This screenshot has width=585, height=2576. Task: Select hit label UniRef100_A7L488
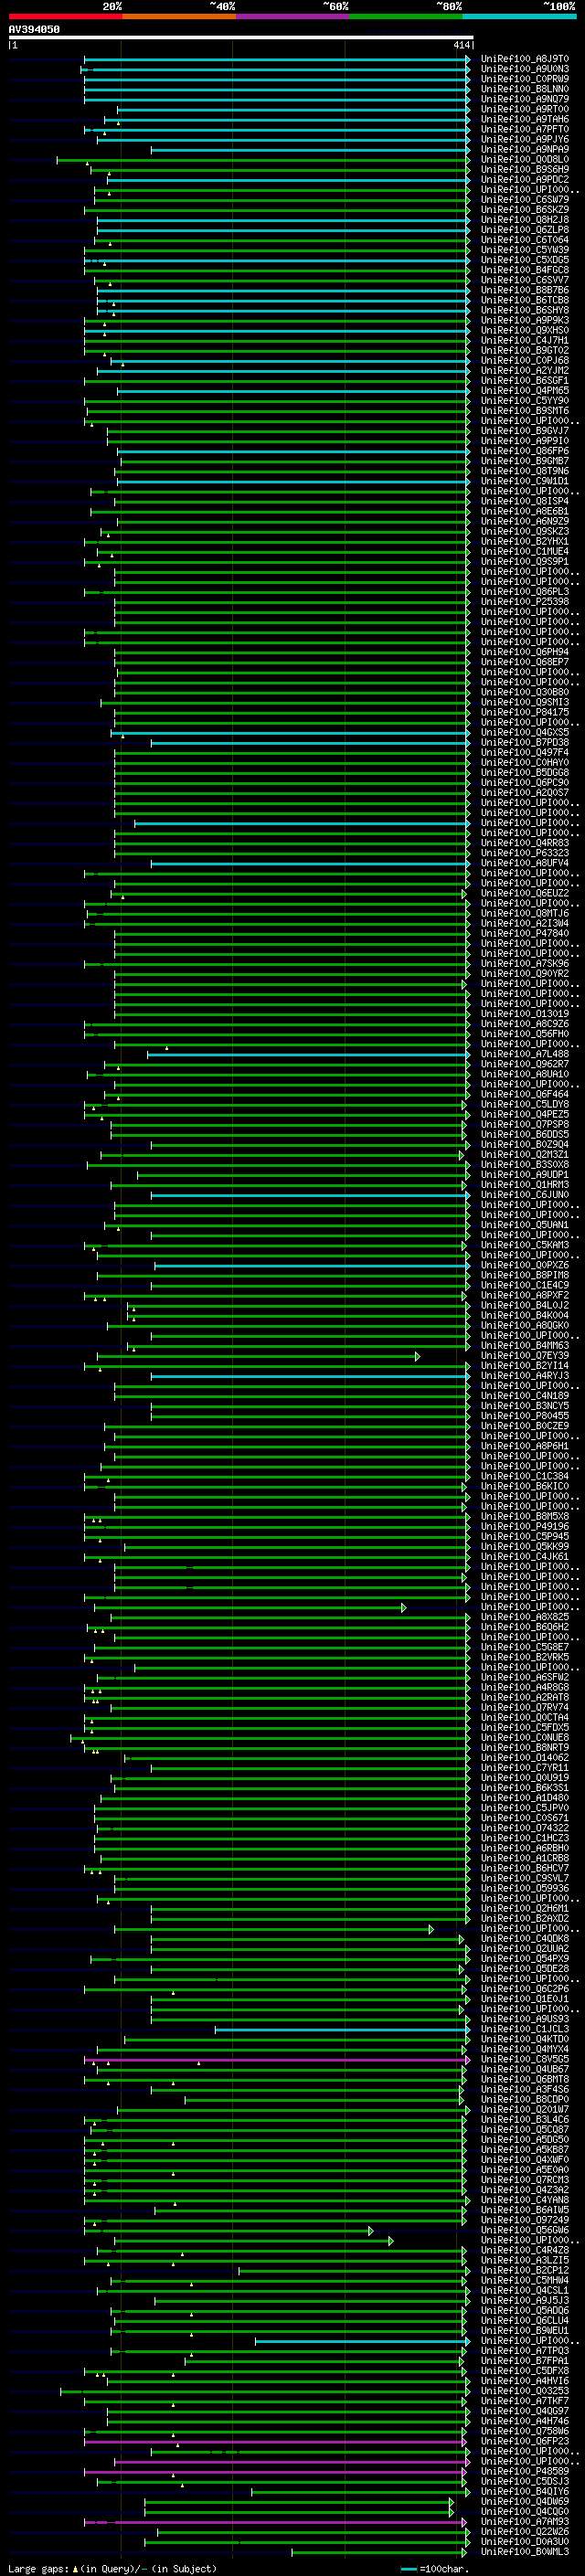click(525, 1054)
